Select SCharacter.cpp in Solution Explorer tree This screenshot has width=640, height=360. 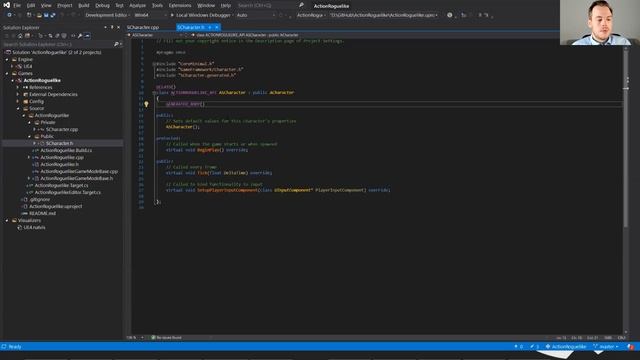(62, 129)
